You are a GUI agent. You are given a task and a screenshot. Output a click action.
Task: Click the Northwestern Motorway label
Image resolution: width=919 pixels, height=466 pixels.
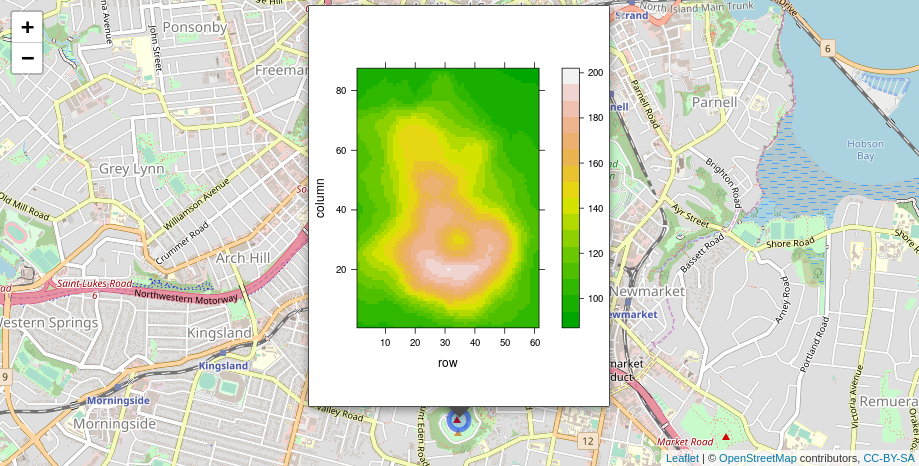pos(185,295)
